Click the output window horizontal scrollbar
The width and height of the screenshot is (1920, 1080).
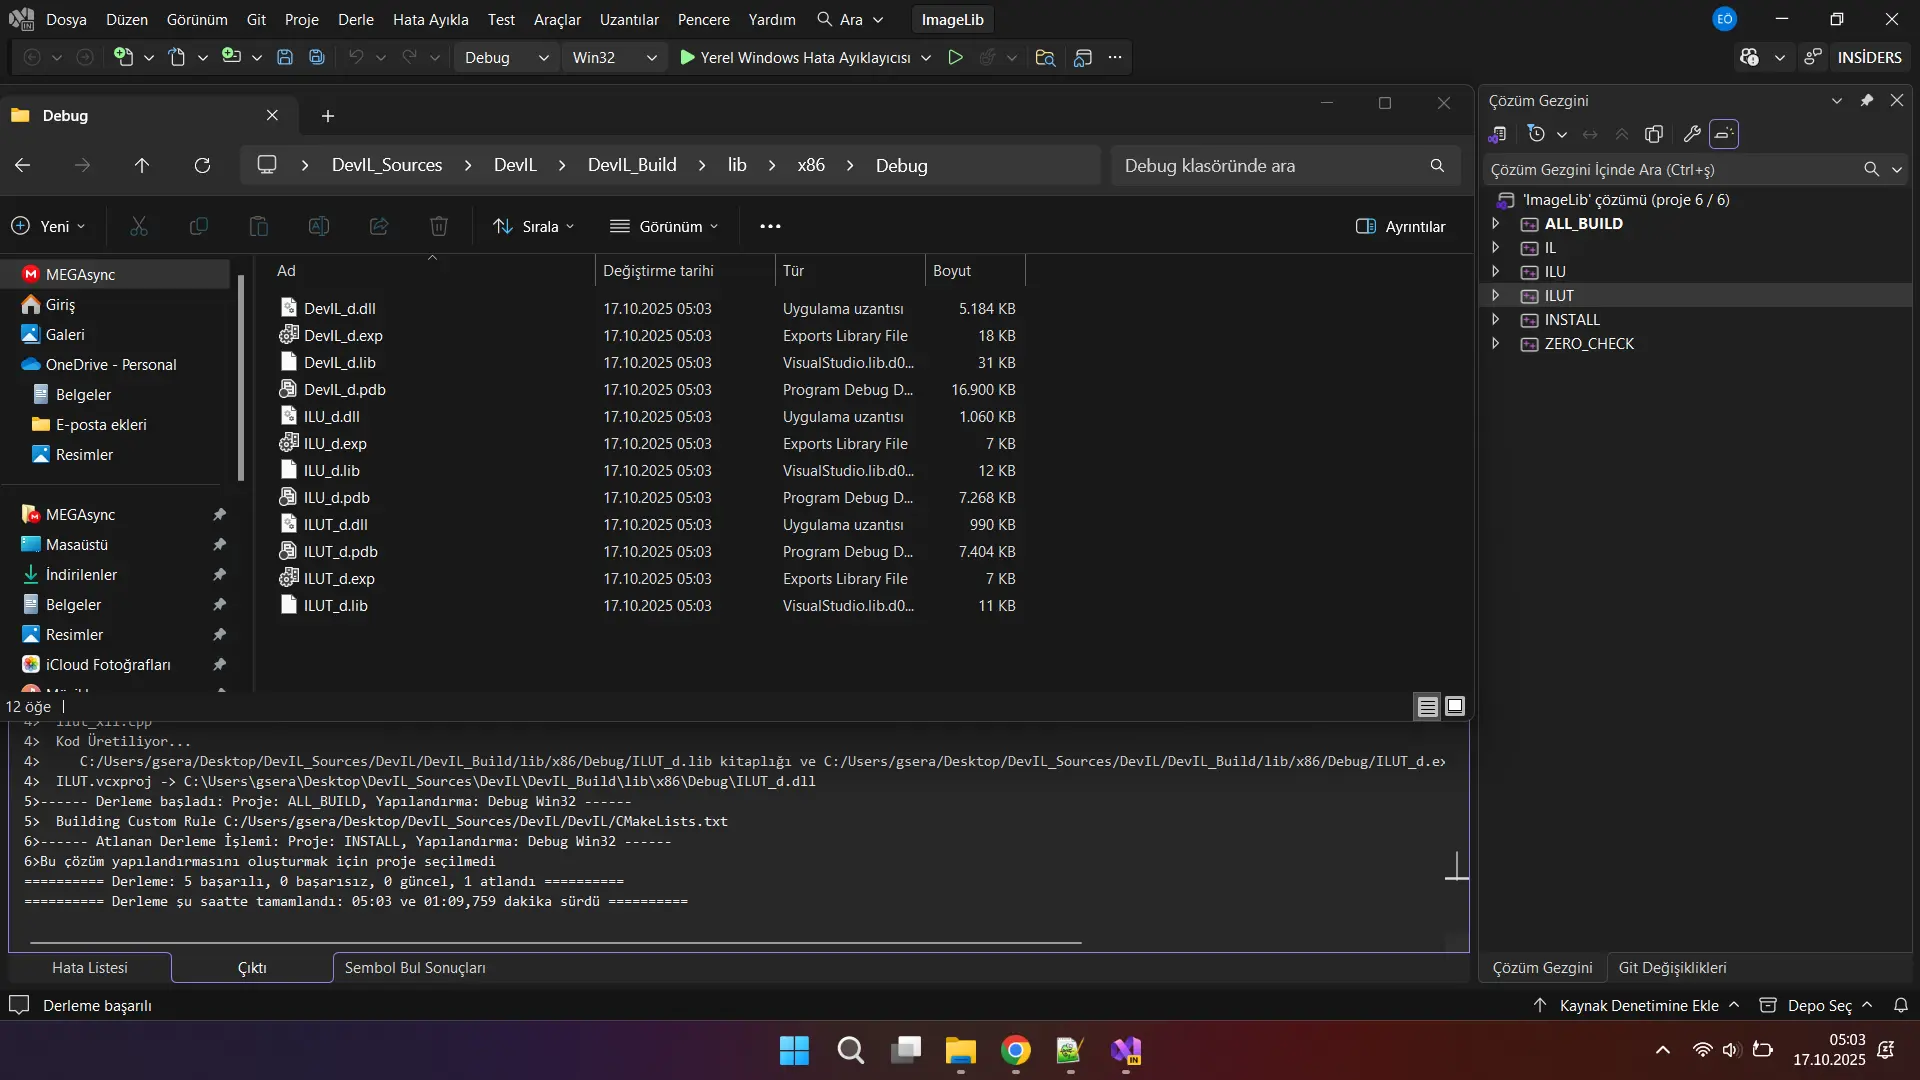click(x=556, y=942)
